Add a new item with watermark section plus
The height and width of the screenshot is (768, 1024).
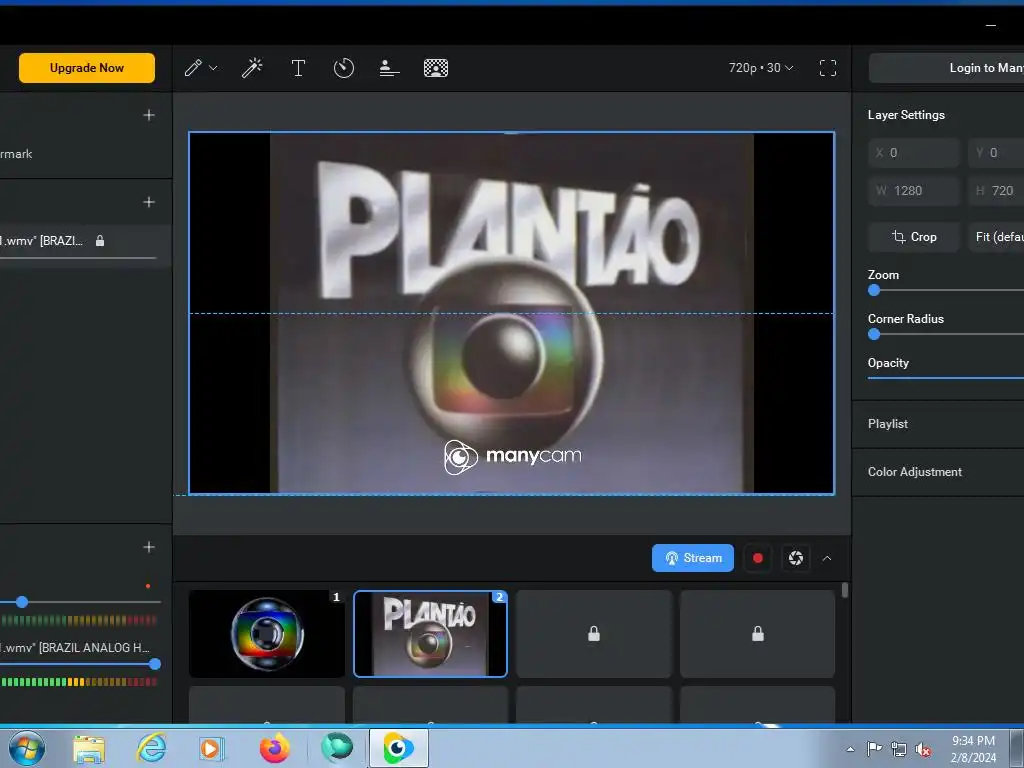click(x=149, y=115)
